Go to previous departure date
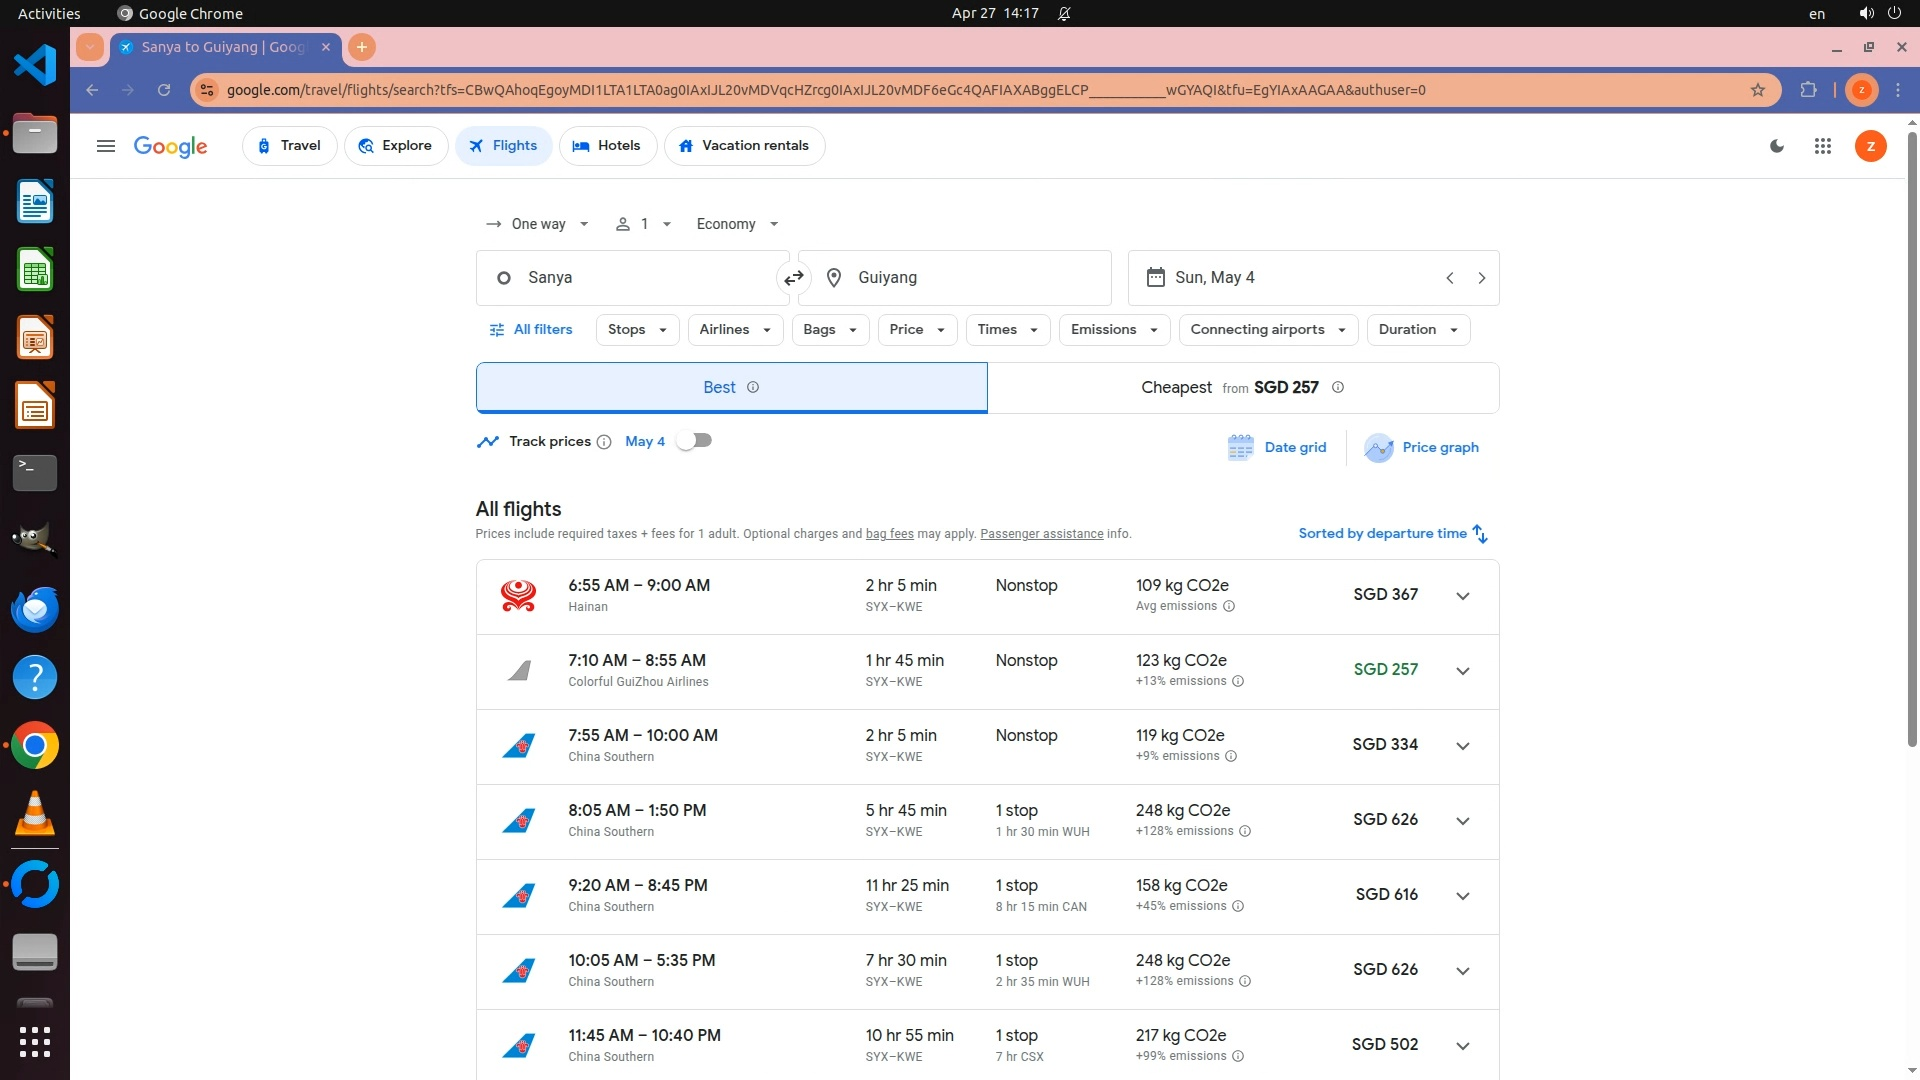1920x1080 pixels. [x=1449, y=278]
